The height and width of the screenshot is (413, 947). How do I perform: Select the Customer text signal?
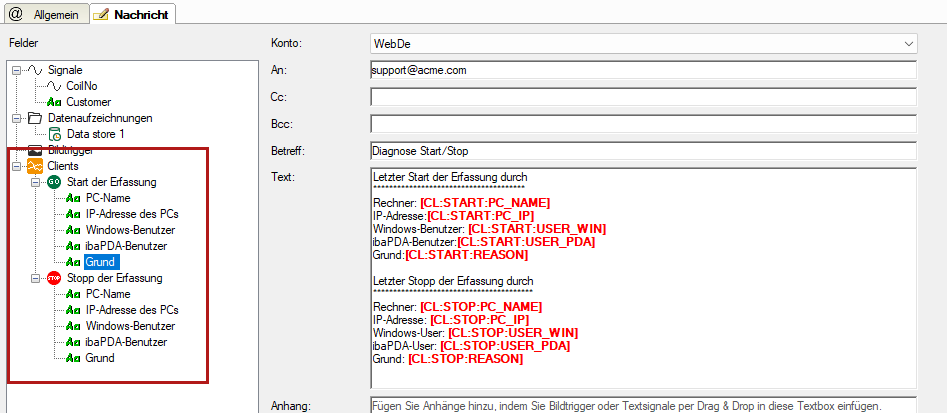(x=89, y=102)
